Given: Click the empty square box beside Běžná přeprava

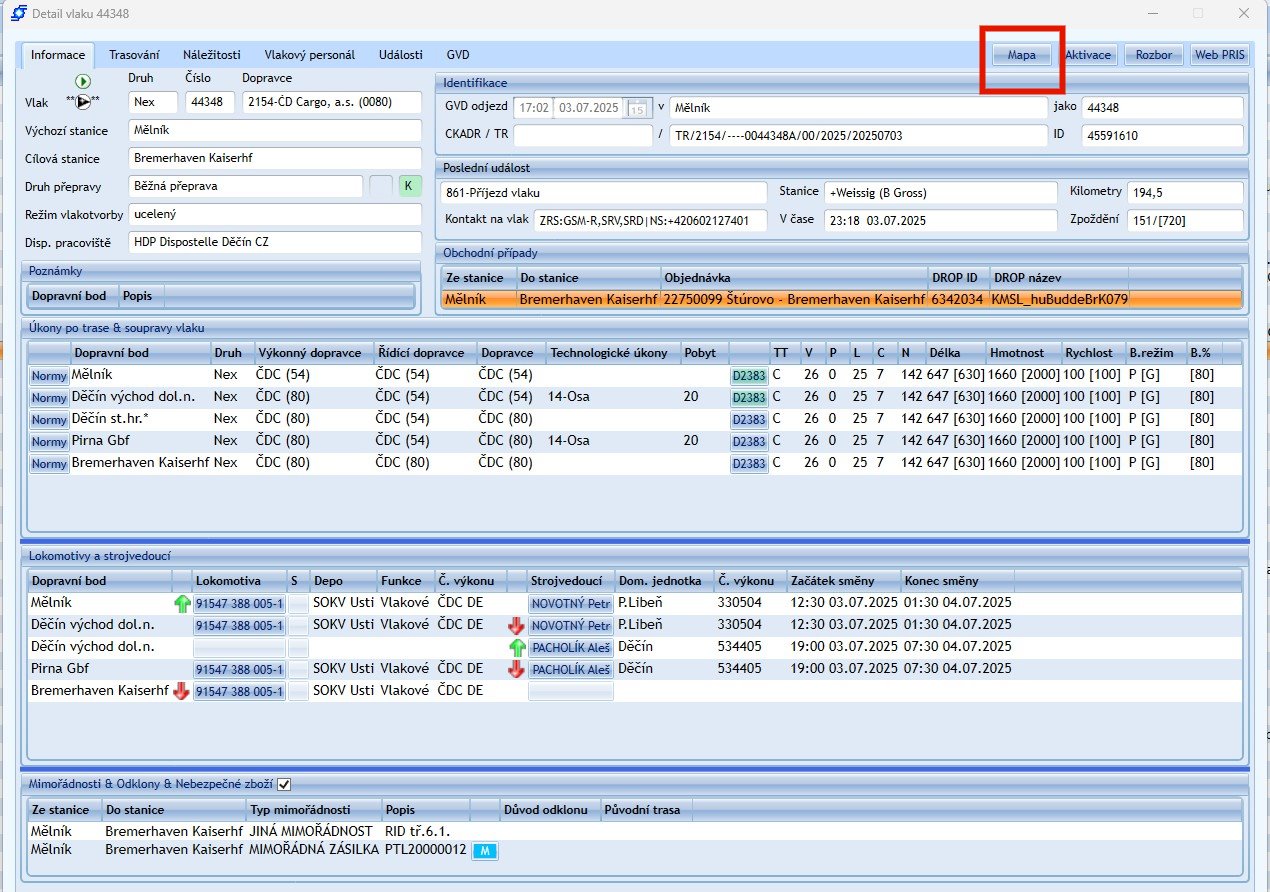Looking at the screenshot, I should [381, 186].
